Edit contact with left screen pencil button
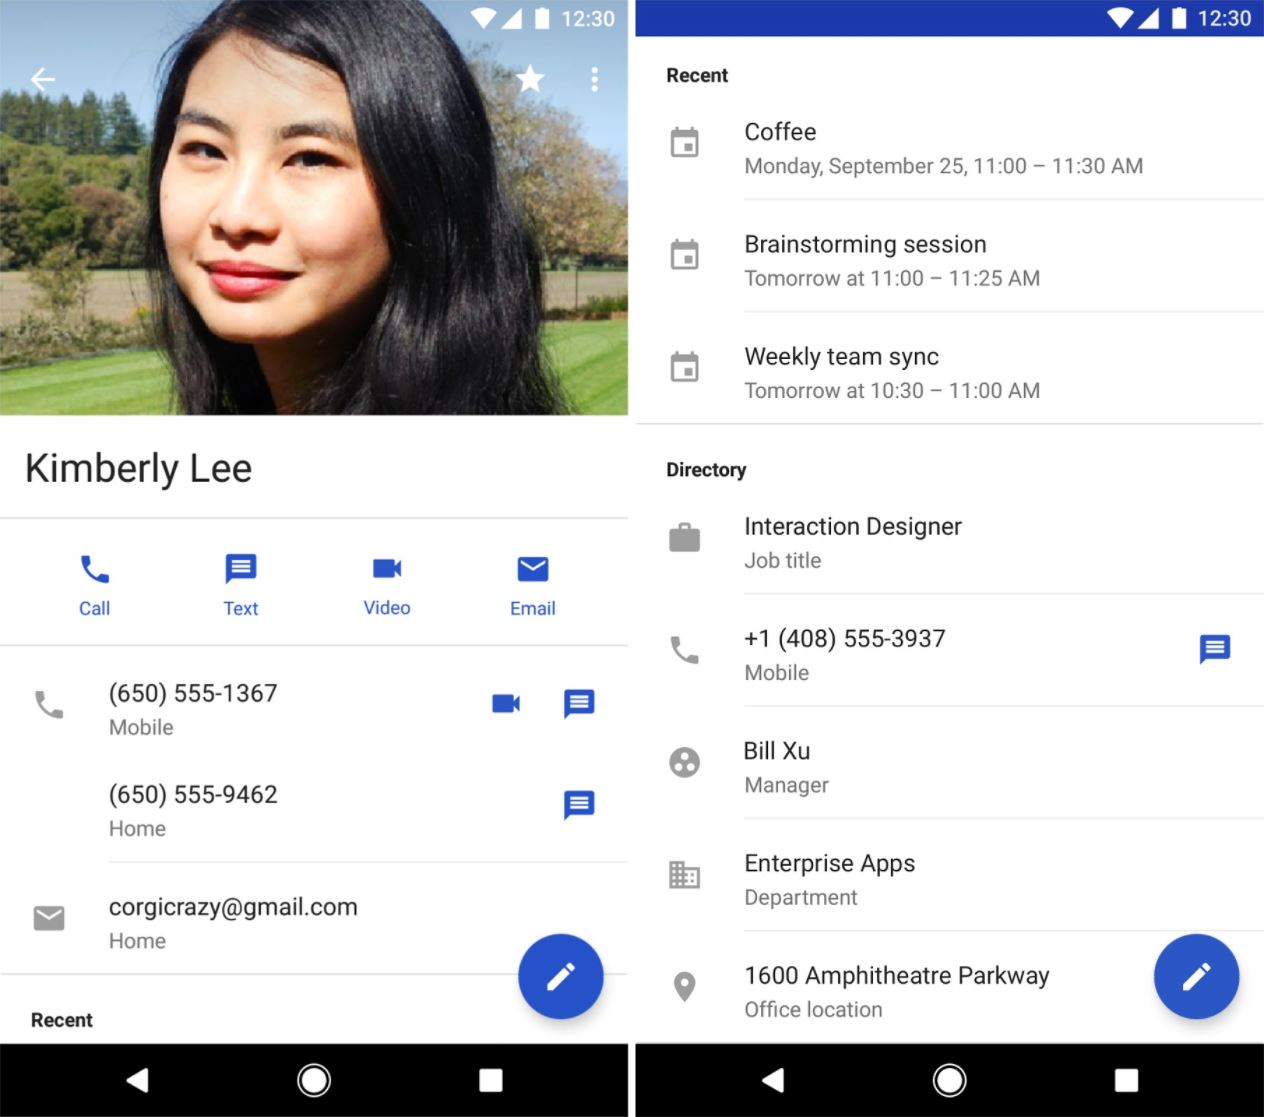Viewport: 1264px width, 1117px height. click(560, 977)
